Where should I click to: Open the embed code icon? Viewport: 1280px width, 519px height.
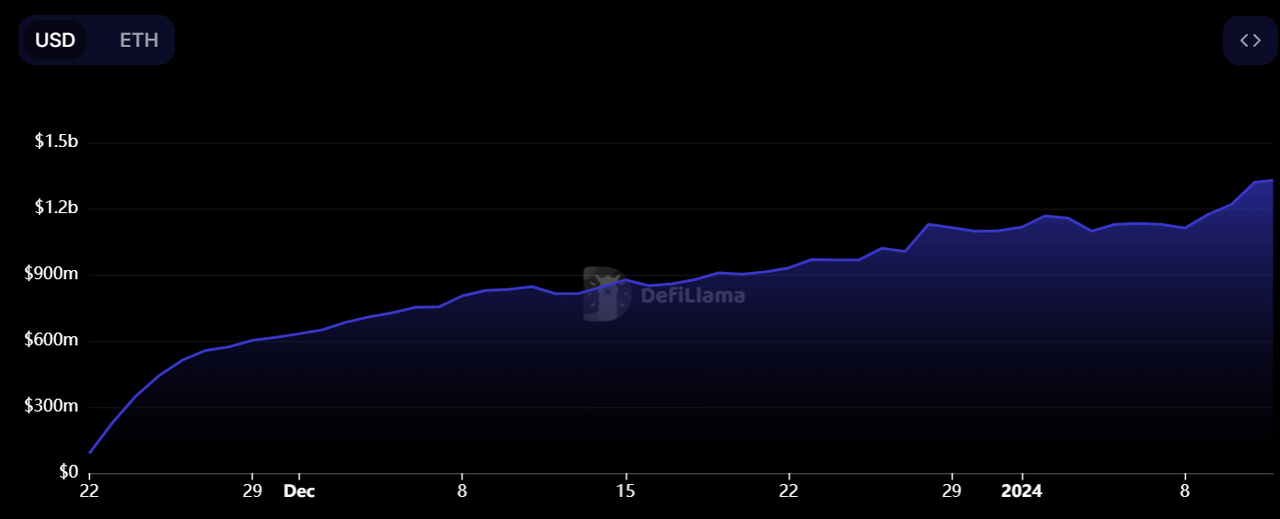click(1250, 40)
